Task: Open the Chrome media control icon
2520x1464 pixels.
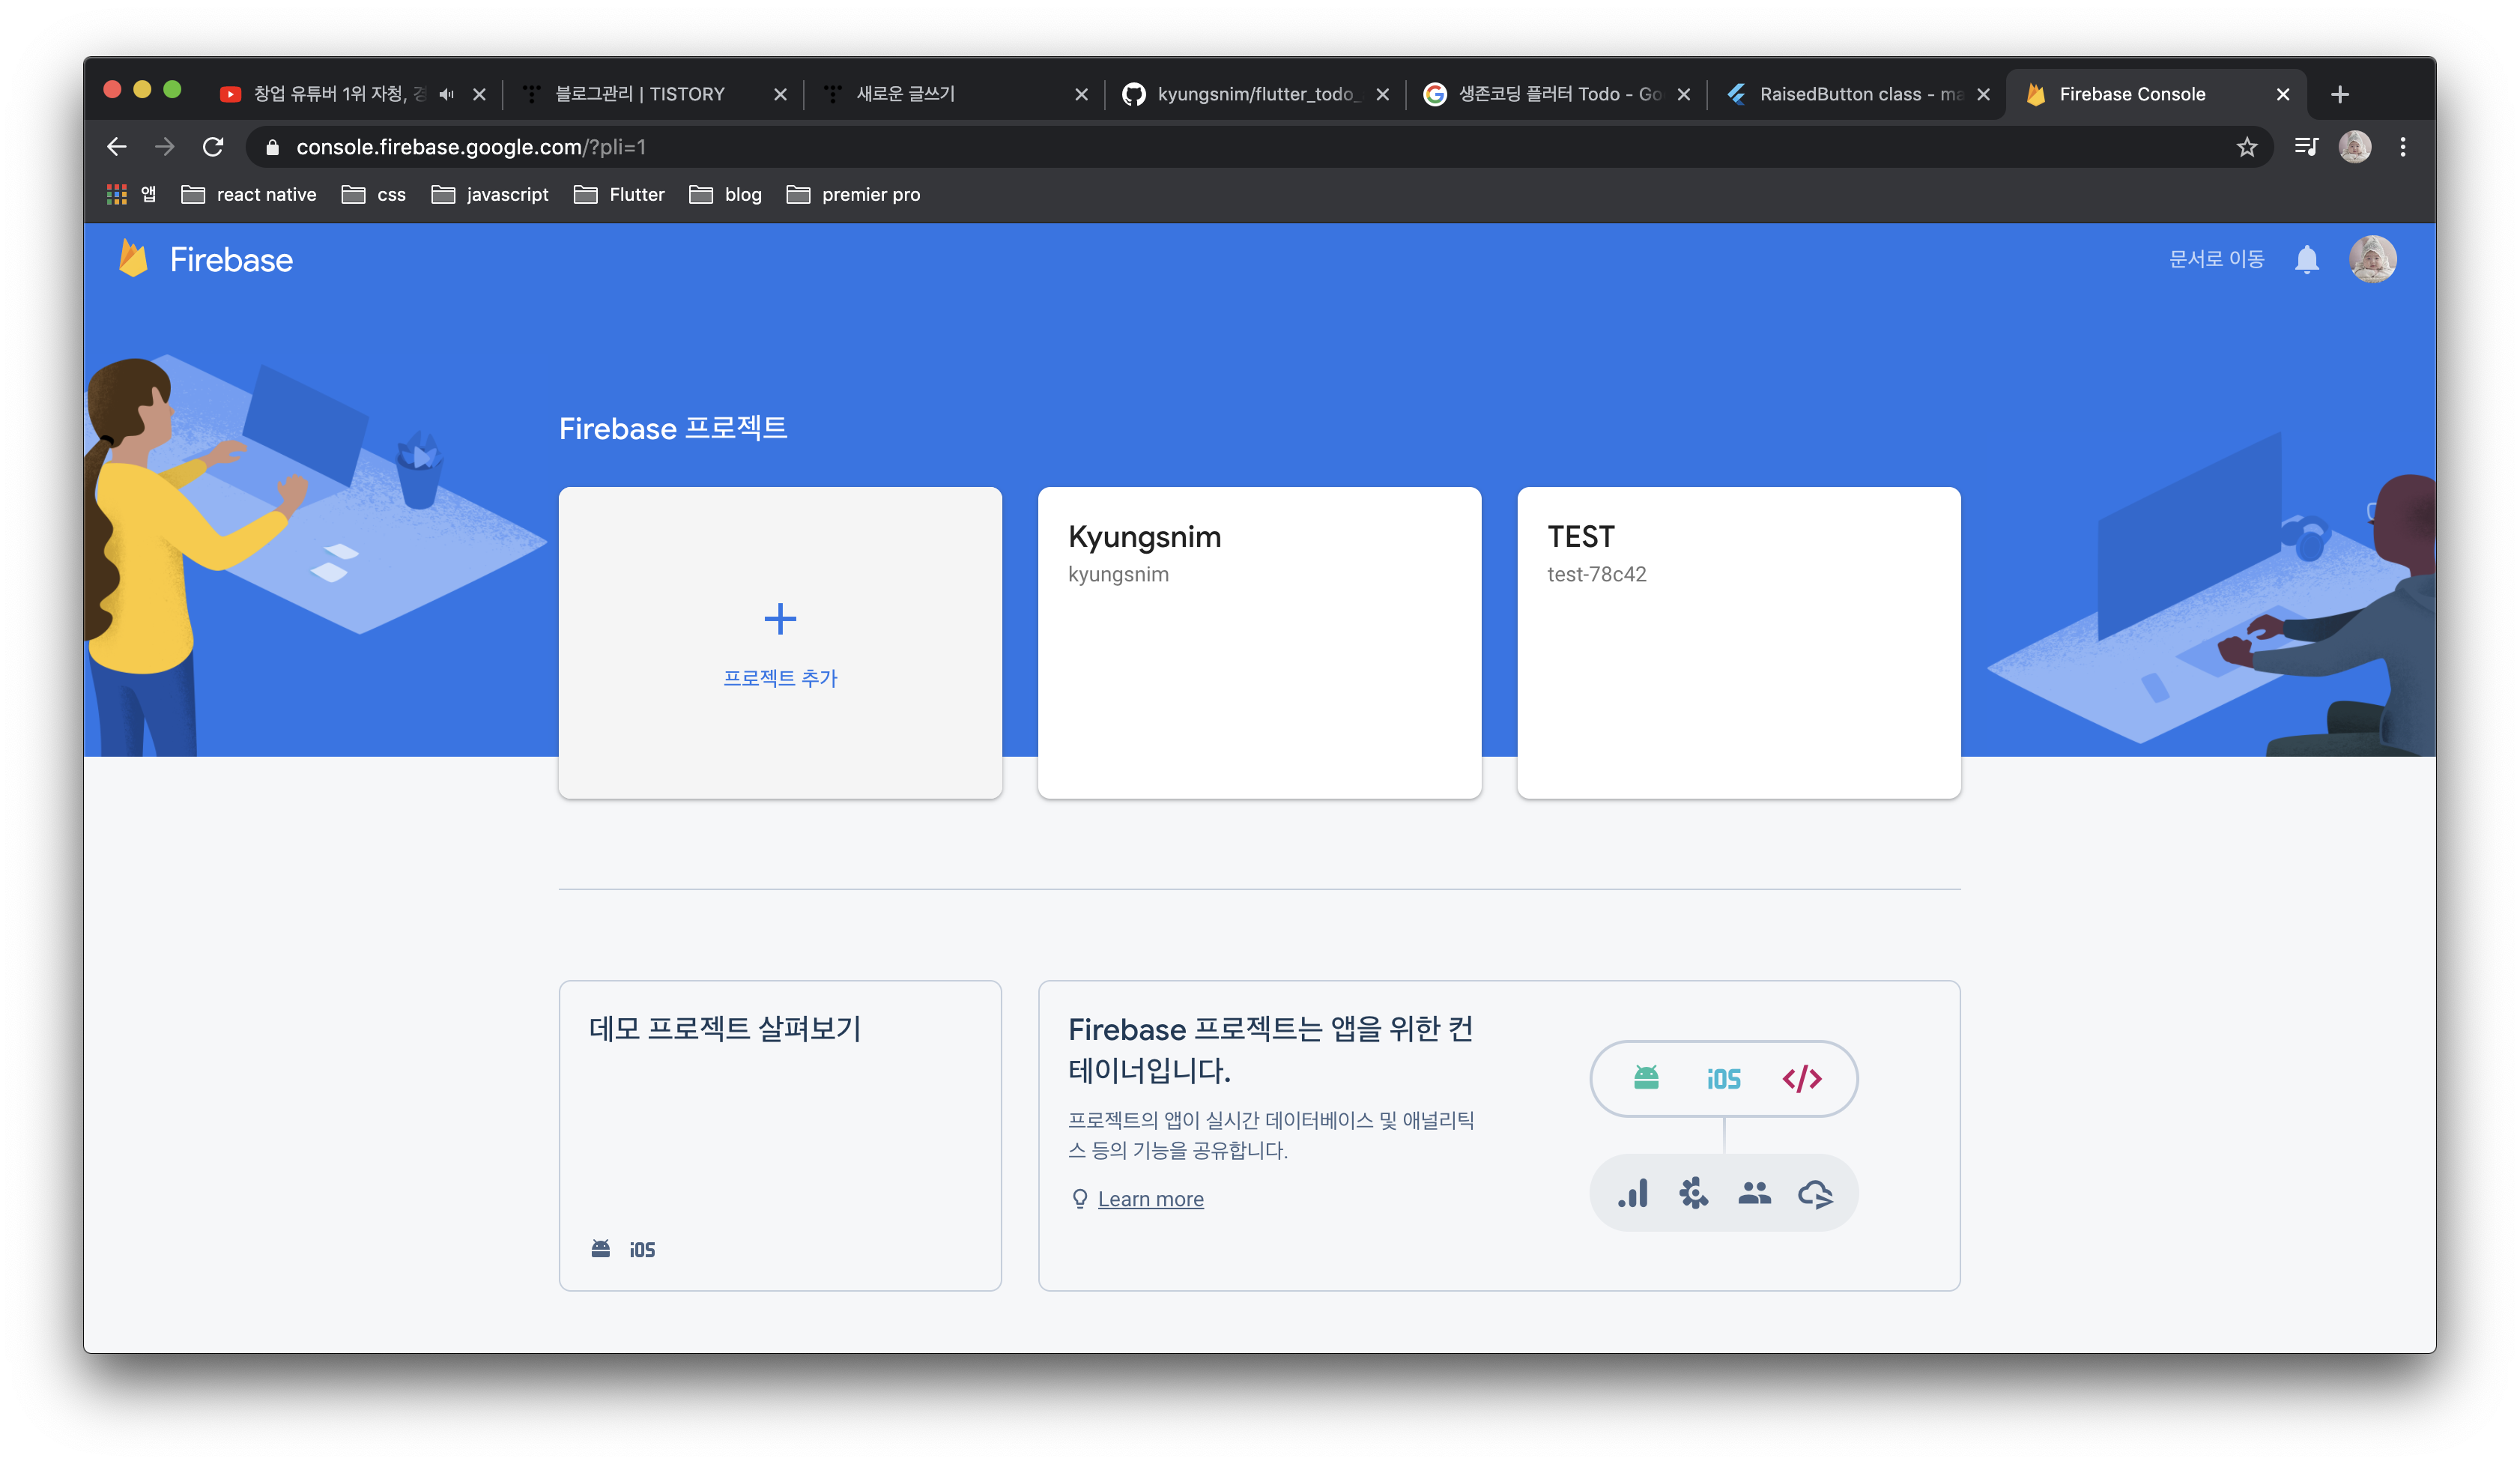Action: 2306,147
